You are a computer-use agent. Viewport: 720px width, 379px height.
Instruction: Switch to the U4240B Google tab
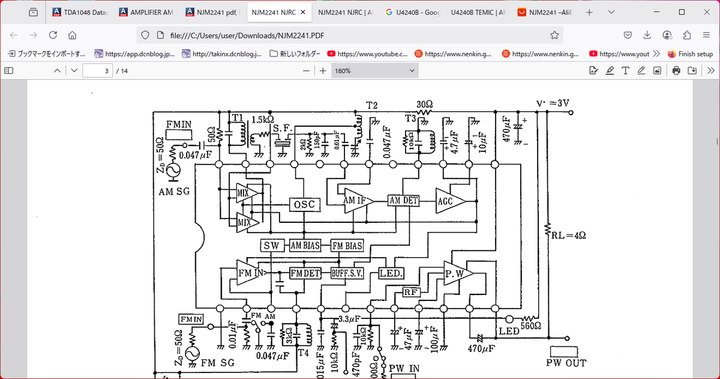(x=413, y=12)
